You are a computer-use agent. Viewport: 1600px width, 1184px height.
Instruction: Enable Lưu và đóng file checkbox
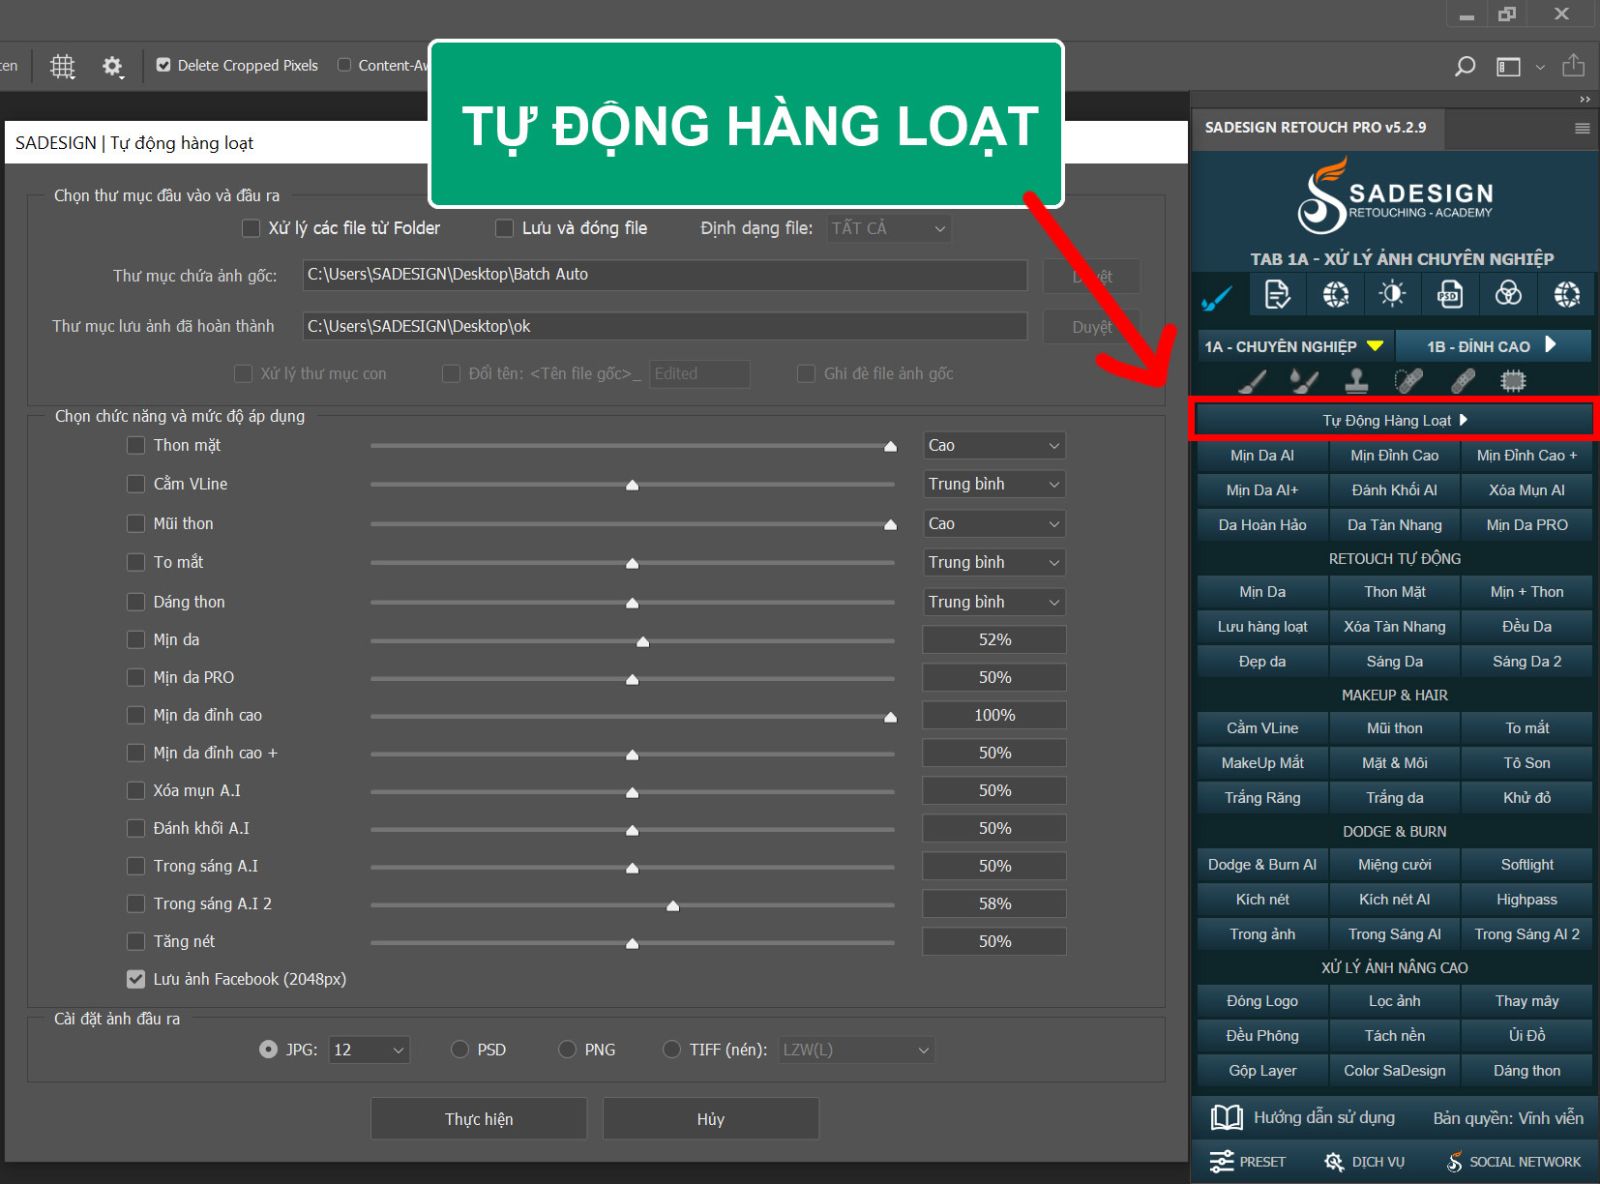505,228
